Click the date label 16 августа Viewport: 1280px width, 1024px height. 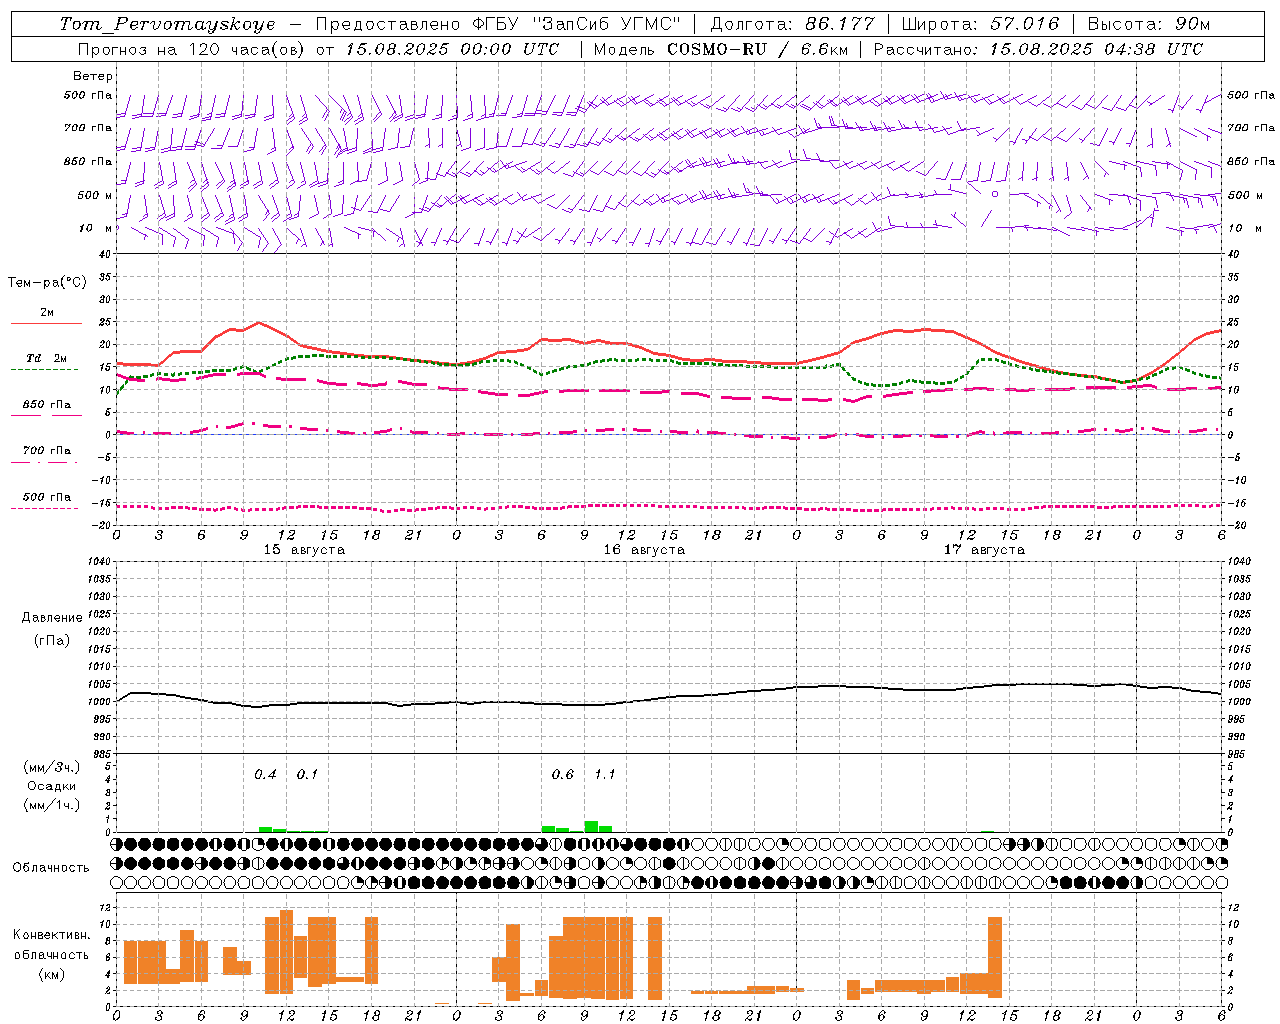click(x=644, y=550)
